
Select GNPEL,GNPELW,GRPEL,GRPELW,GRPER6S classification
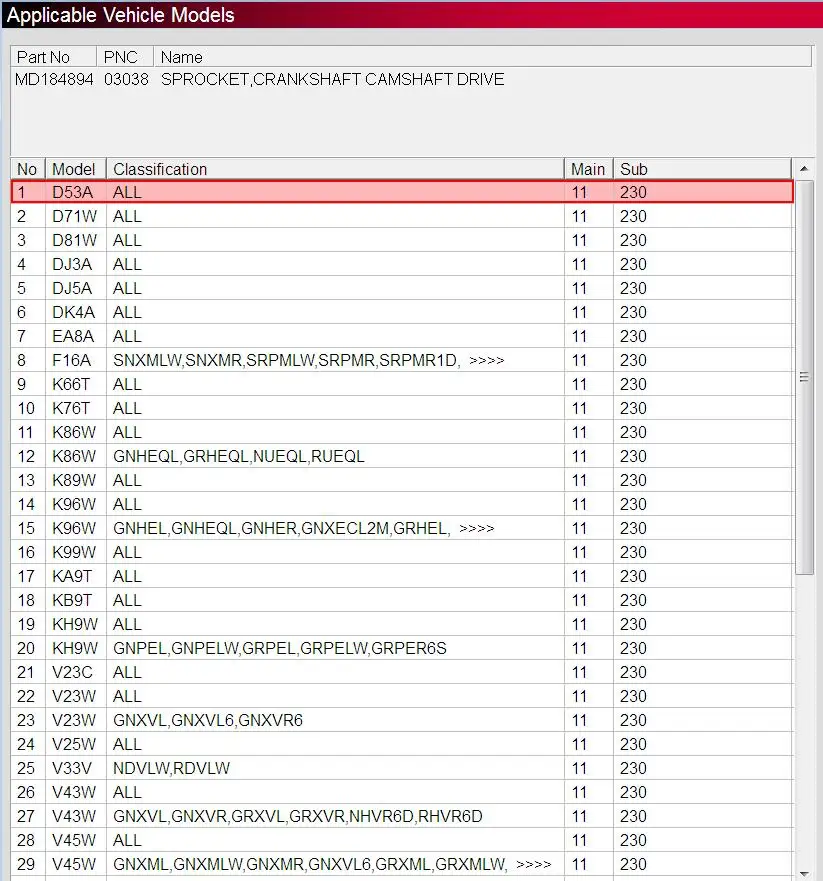280,648
